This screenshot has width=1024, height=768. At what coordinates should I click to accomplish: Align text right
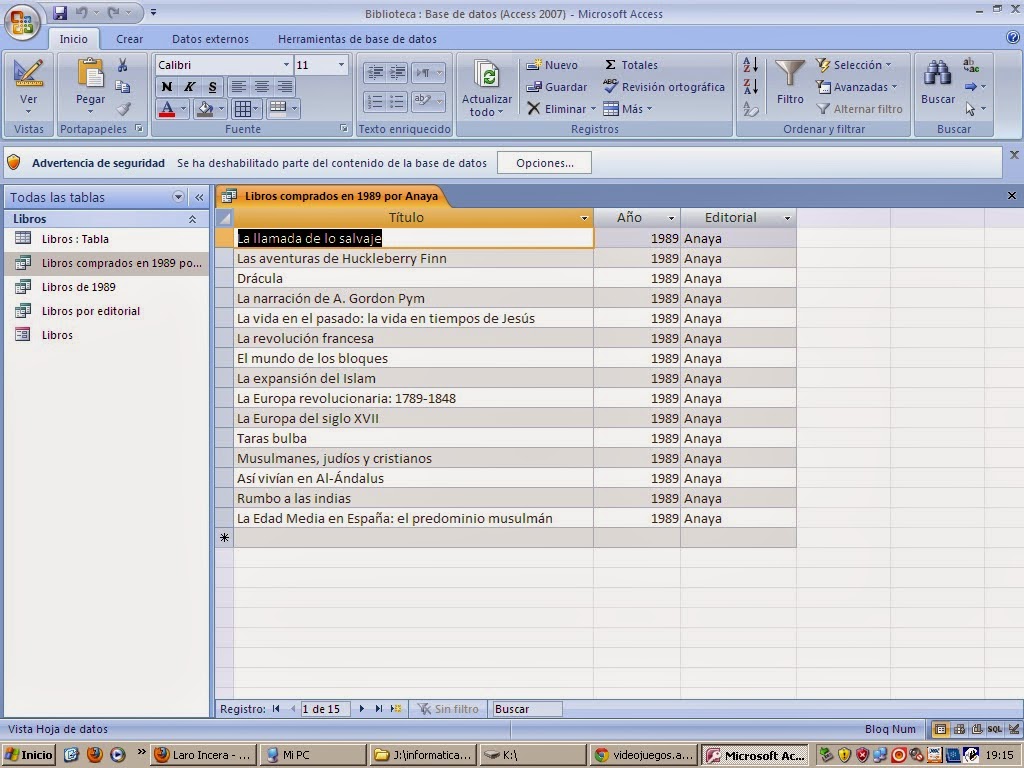(x=284, y=87)
